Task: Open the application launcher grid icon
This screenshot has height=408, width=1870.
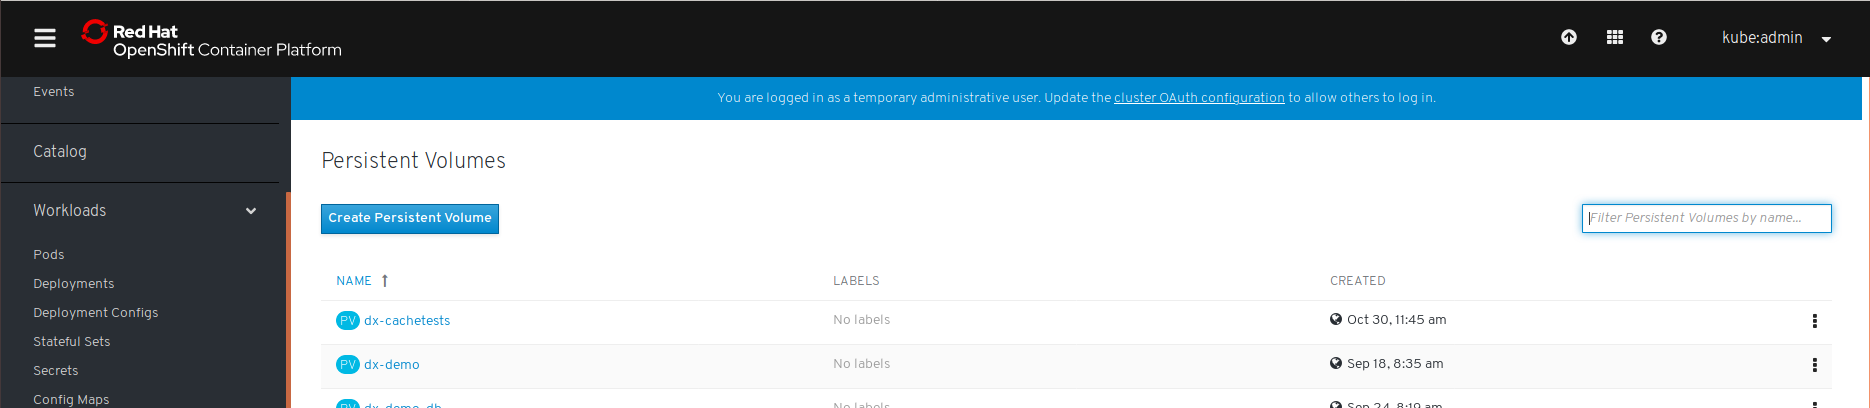Action: (1614, 38)
